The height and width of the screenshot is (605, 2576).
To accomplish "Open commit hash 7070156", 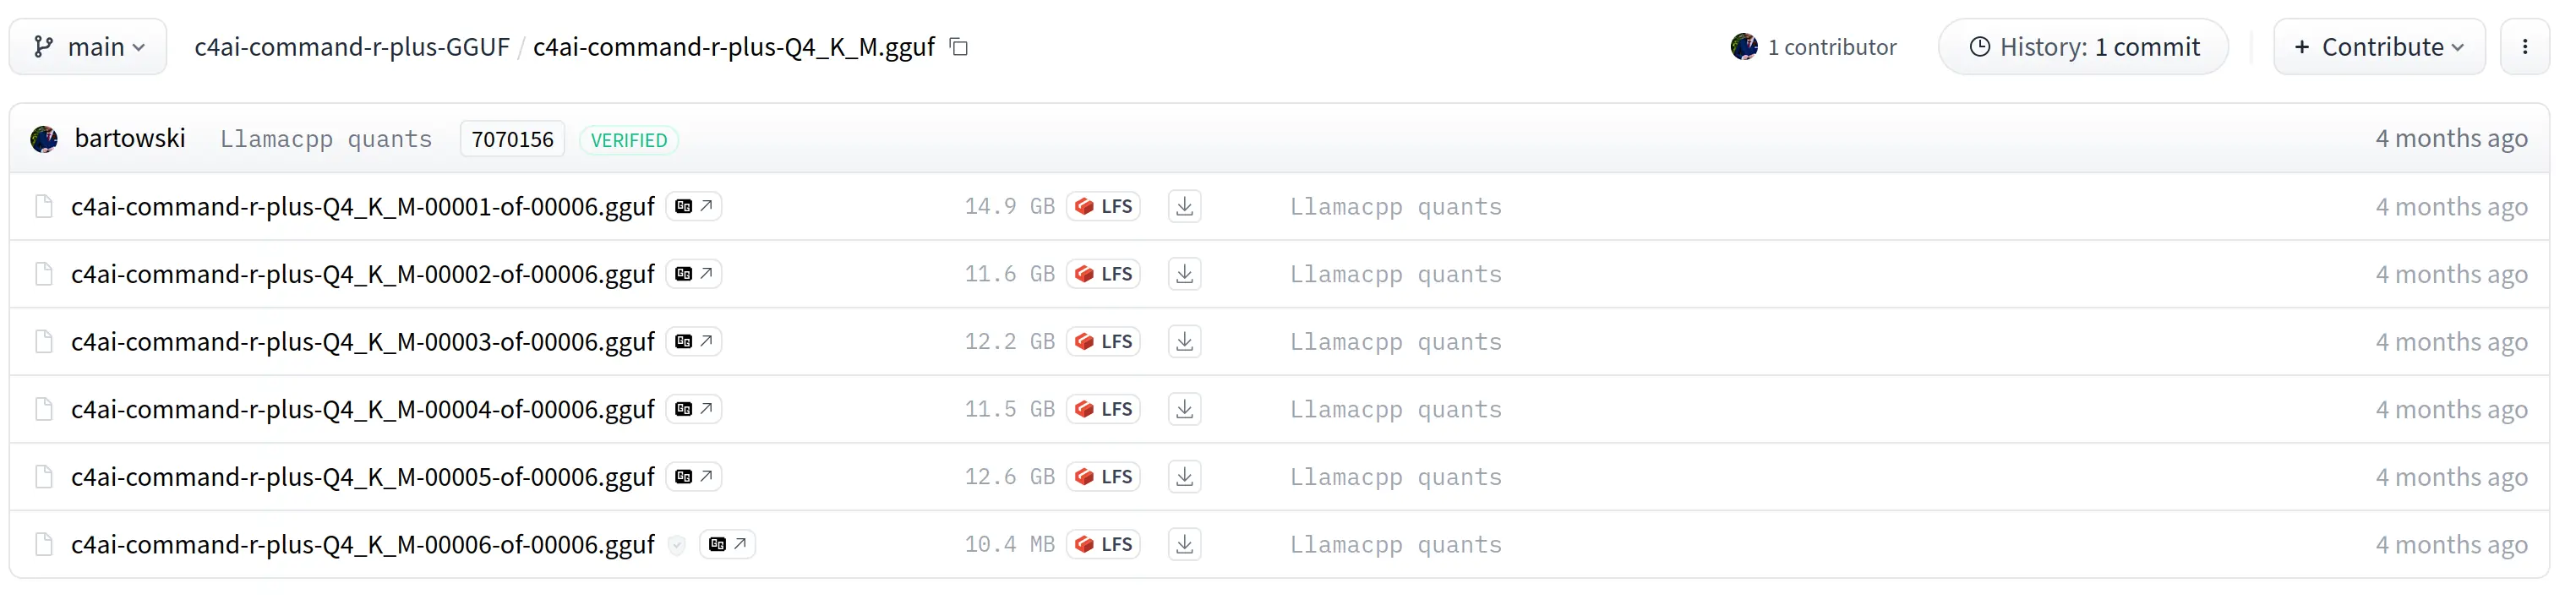I will pyautogui.click(x=512, y=139).
